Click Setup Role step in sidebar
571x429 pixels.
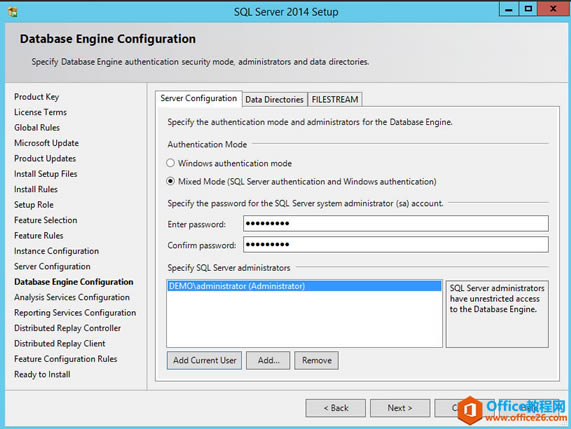pos(34,205)
